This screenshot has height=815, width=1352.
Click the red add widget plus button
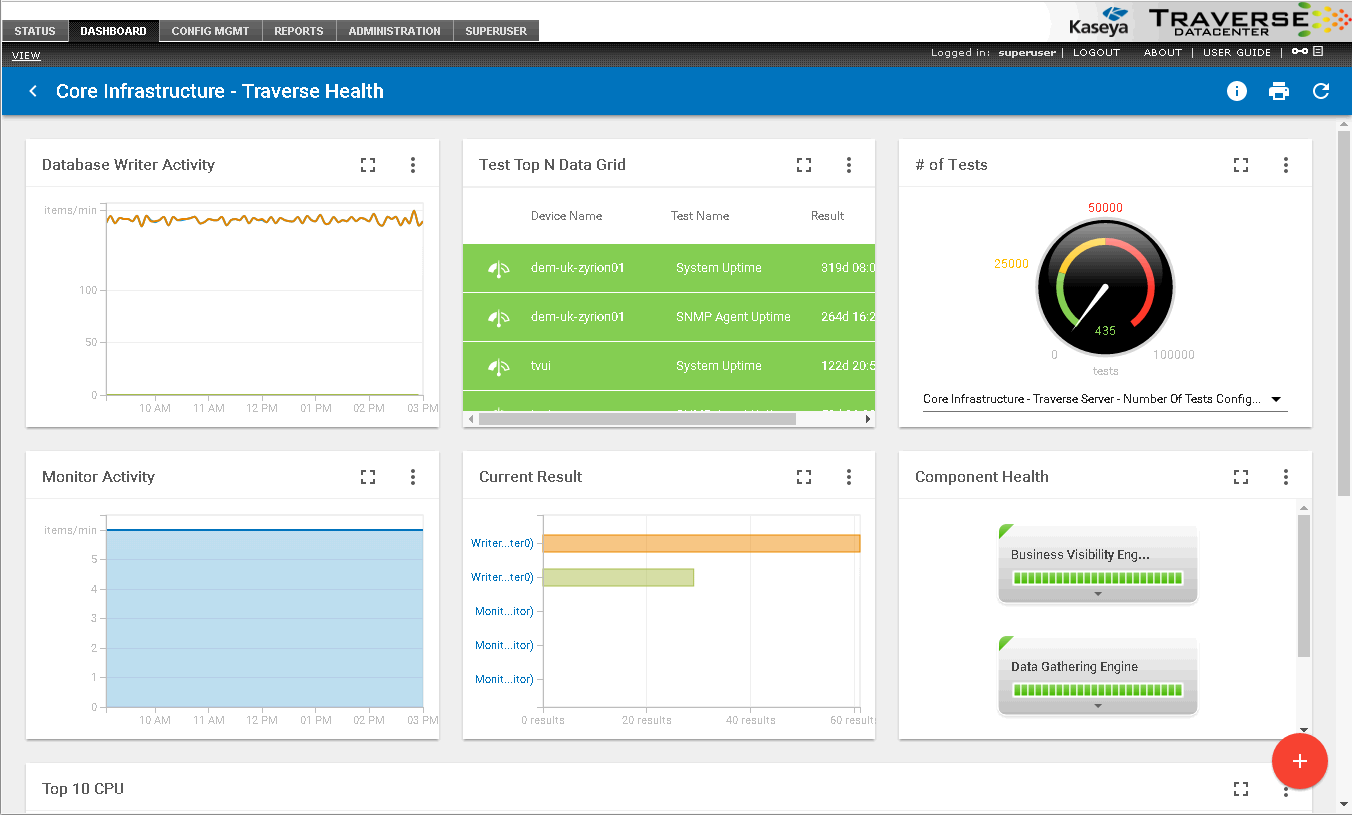[1299, 761]
